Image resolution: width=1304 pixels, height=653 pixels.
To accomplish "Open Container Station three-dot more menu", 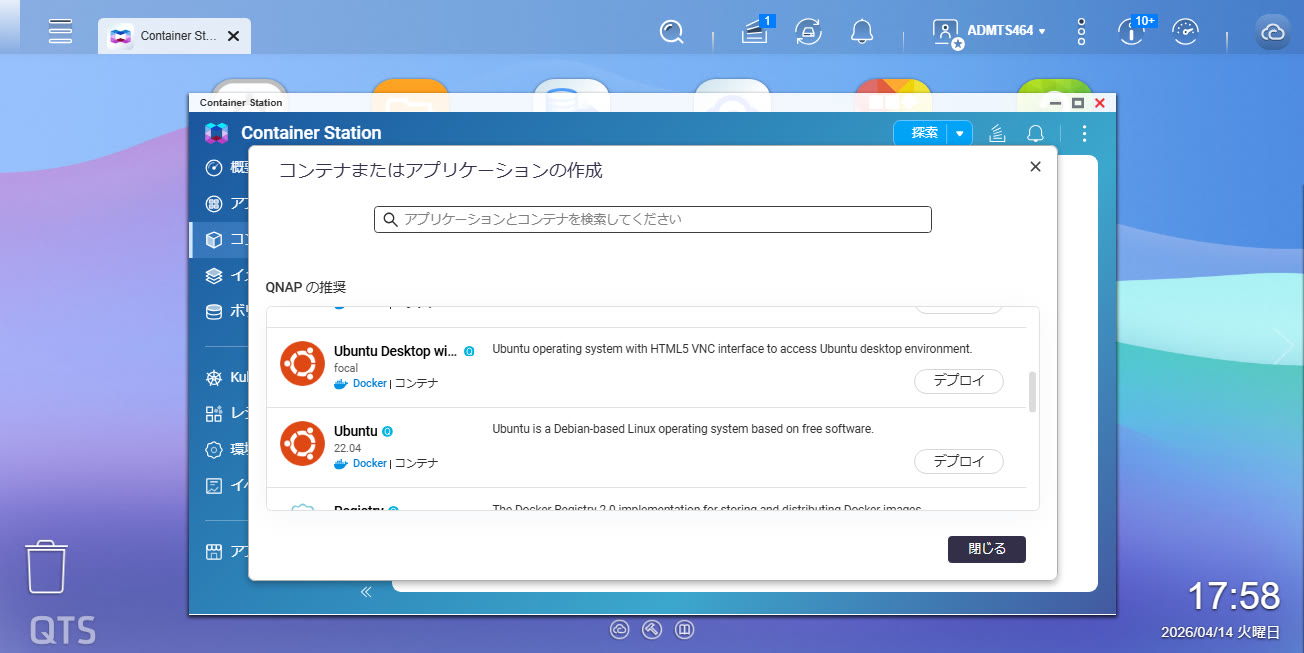I will (x=1084, y=133).
